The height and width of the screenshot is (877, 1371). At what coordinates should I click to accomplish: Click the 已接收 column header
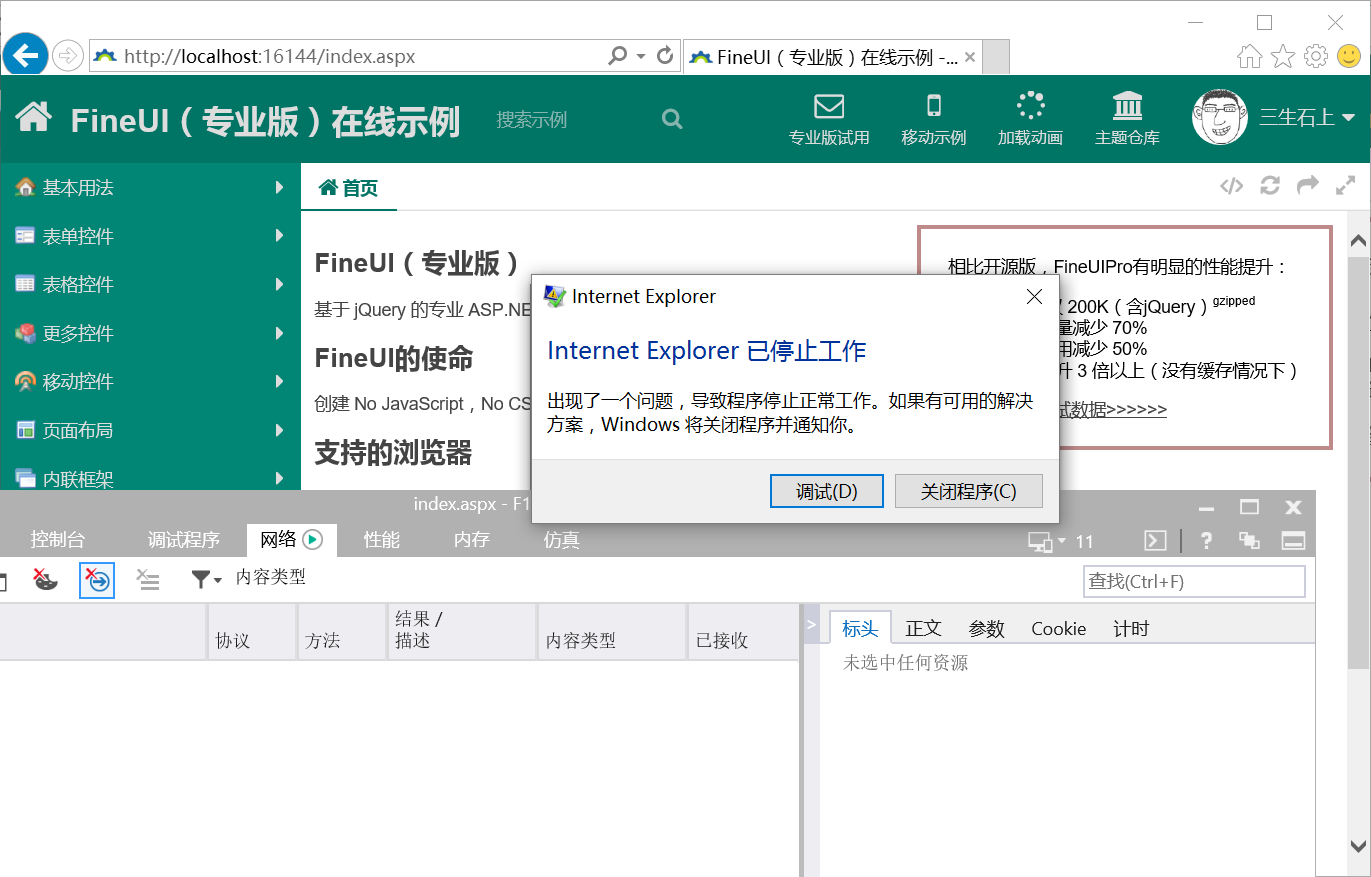point(744,632)
